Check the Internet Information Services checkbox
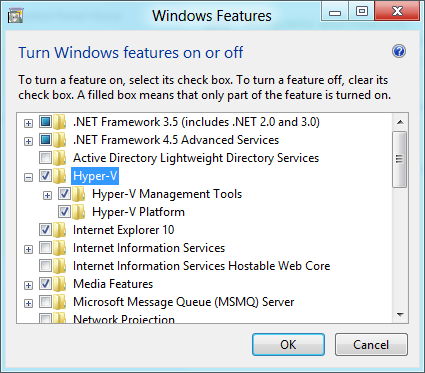The width and height of the screenshot is (425, 373). pos(45,248)
